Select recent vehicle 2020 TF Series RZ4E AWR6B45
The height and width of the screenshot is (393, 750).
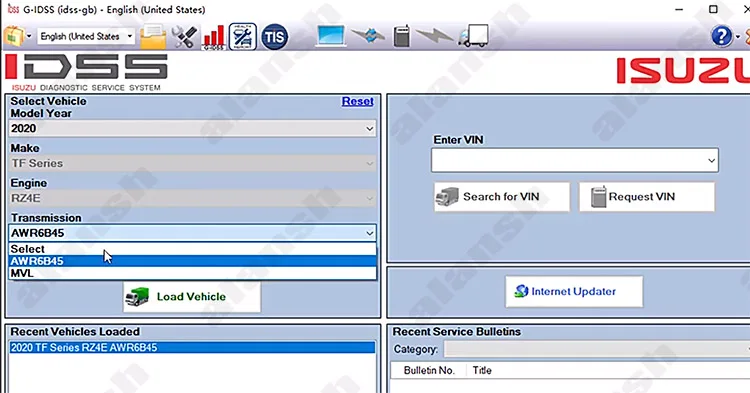point(192,348)
